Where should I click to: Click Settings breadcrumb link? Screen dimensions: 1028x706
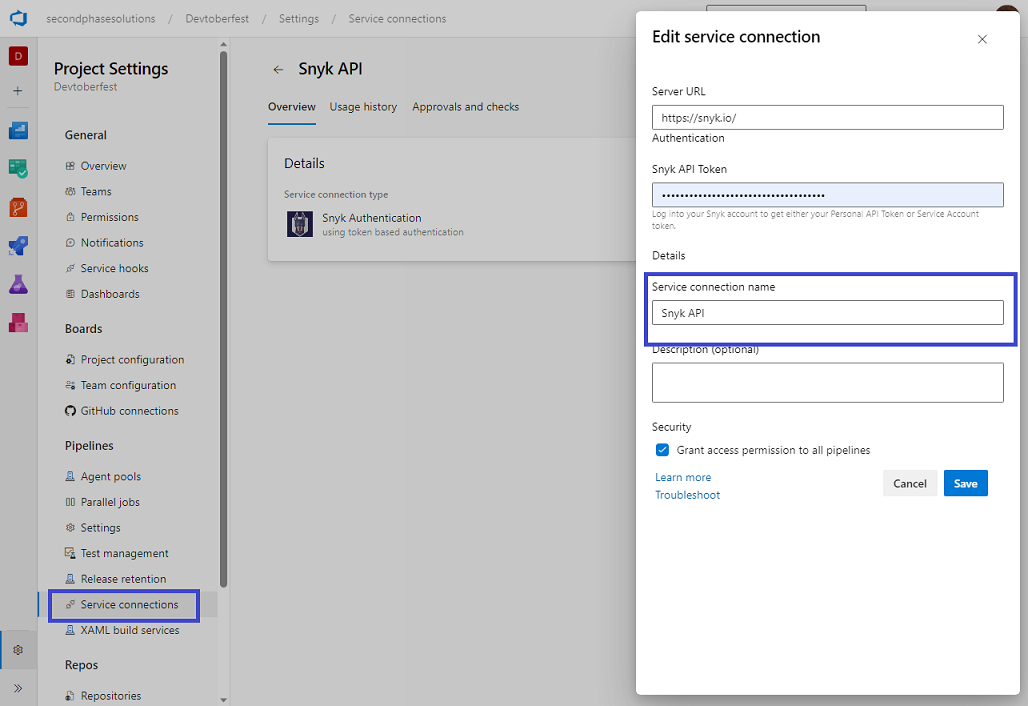299,18
